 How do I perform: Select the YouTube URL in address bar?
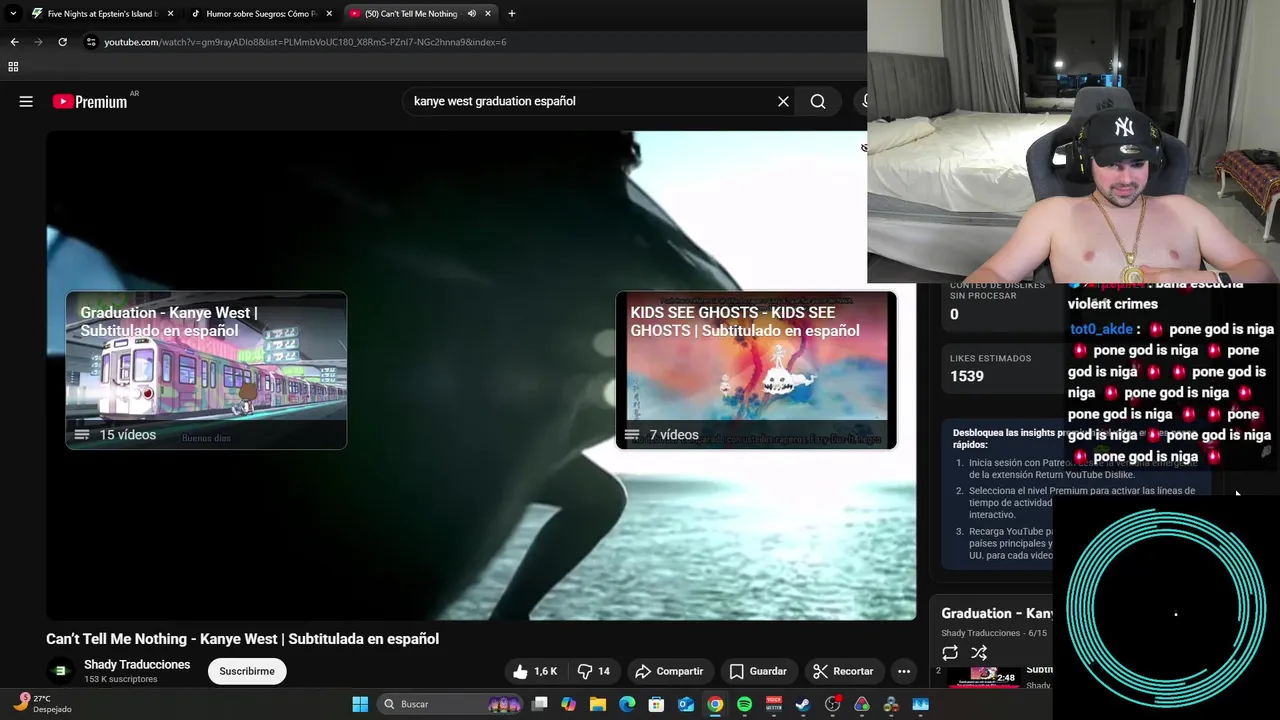[x=305, y=42]
